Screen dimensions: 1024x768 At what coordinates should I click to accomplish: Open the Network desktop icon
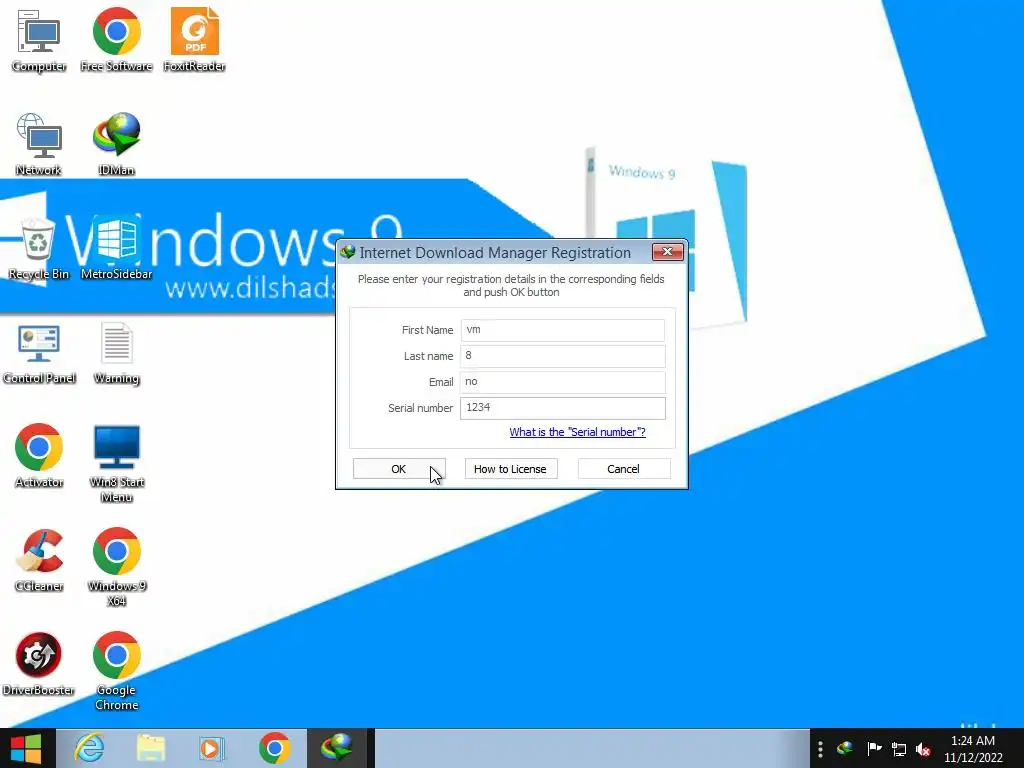tap(39, 144)
